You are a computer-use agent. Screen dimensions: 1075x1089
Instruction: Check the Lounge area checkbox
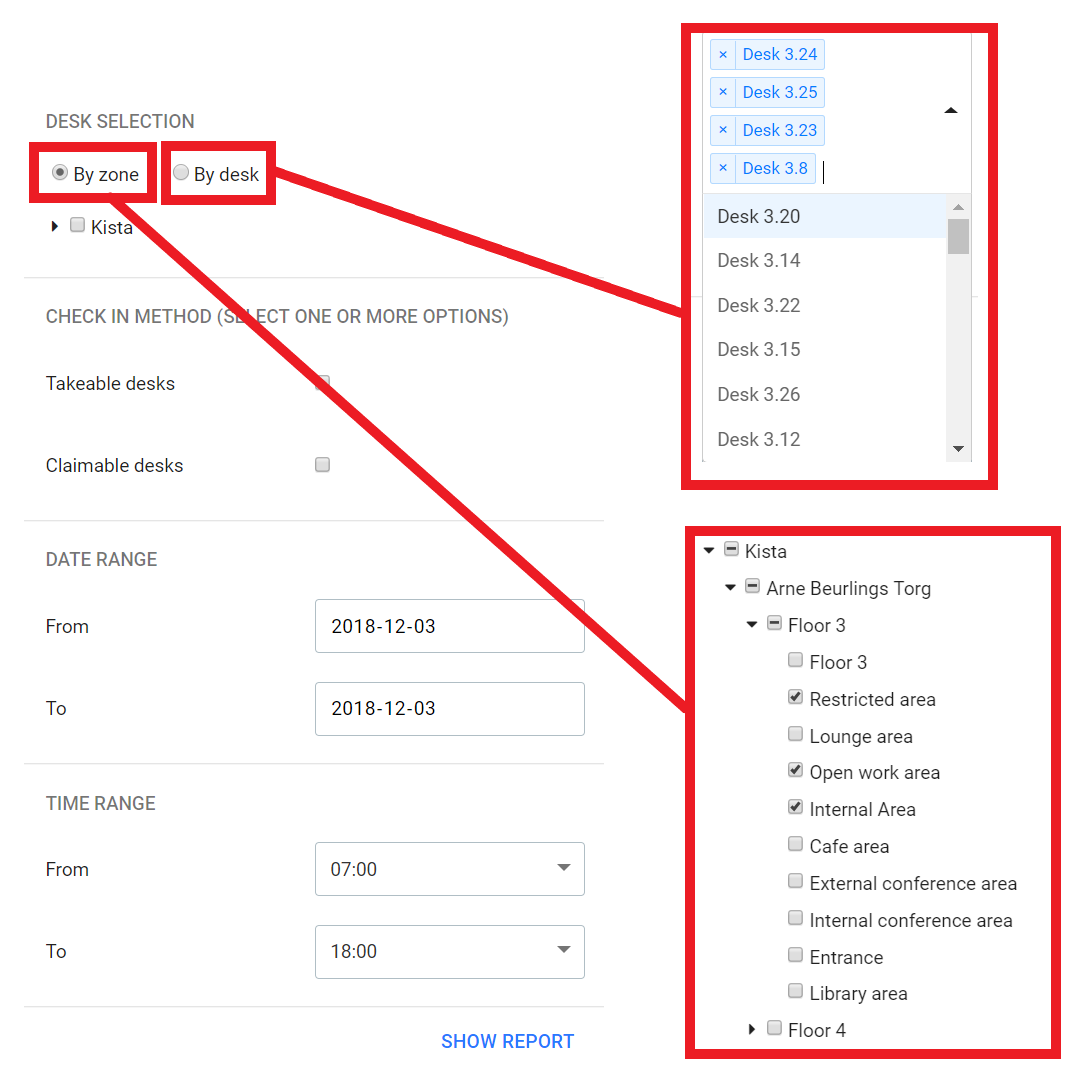795,733
